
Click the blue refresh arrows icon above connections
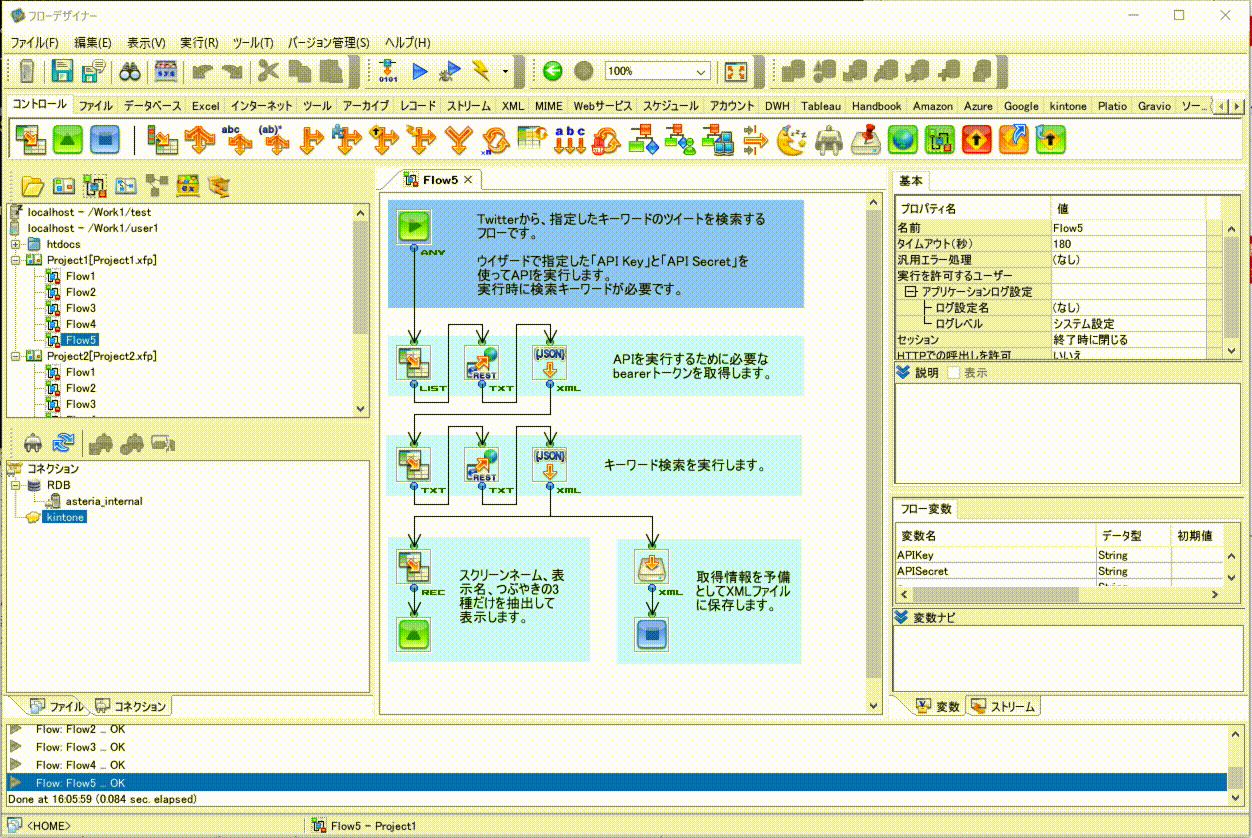click(64, 442)
